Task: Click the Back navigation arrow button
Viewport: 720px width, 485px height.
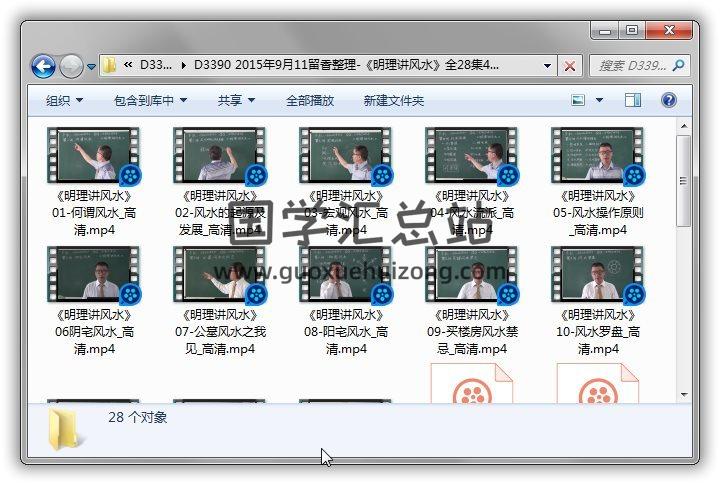Action: 43,67
